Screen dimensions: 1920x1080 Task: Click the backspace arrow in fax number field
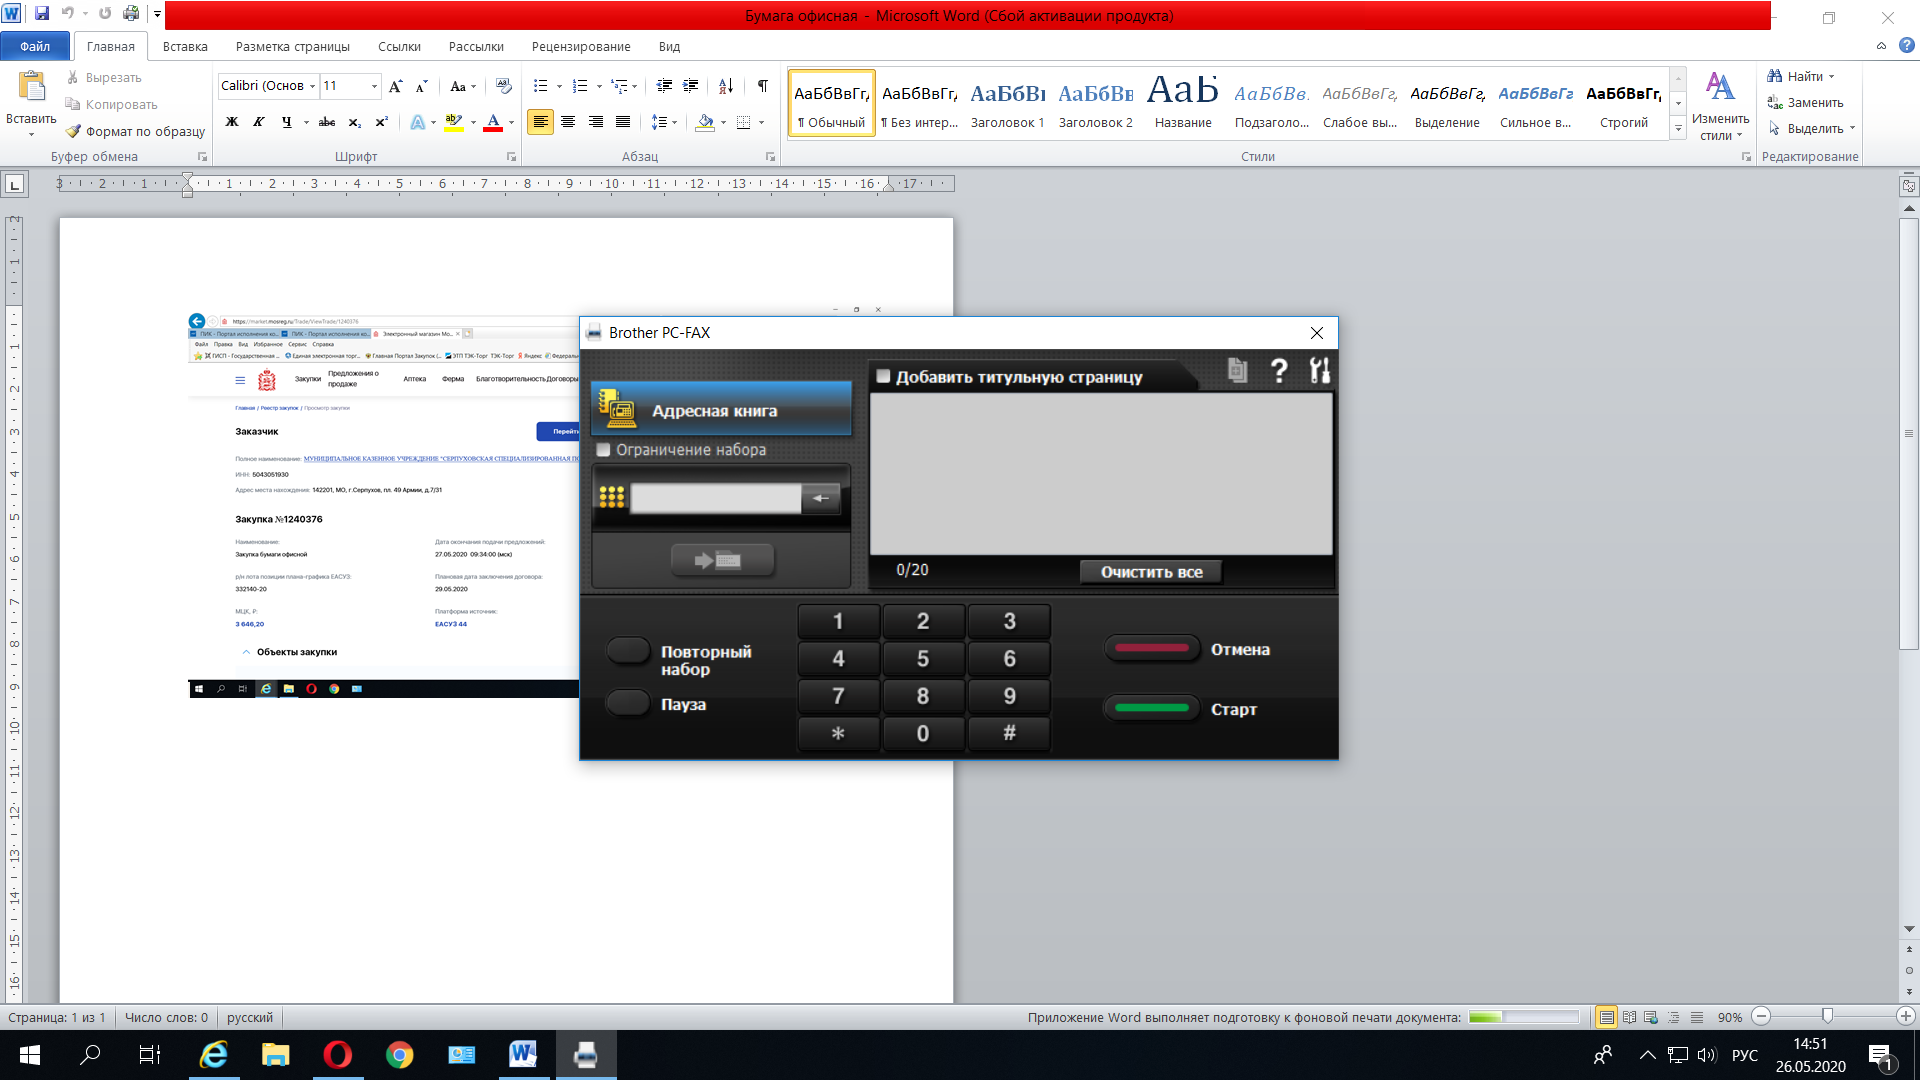821,498
